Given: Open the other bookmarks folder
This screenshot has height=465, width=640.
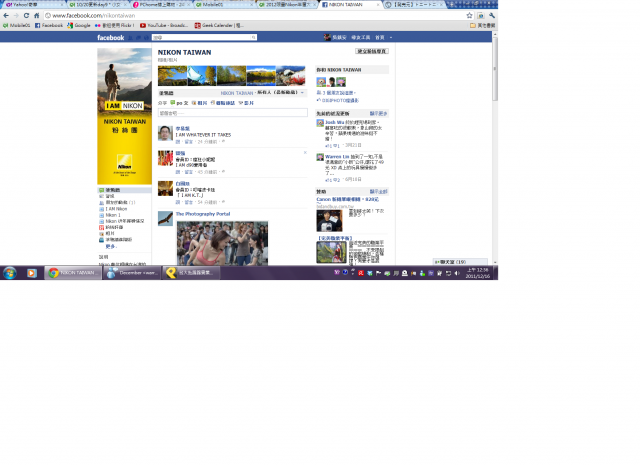Looking at the screenshot, I should point(482,25).
